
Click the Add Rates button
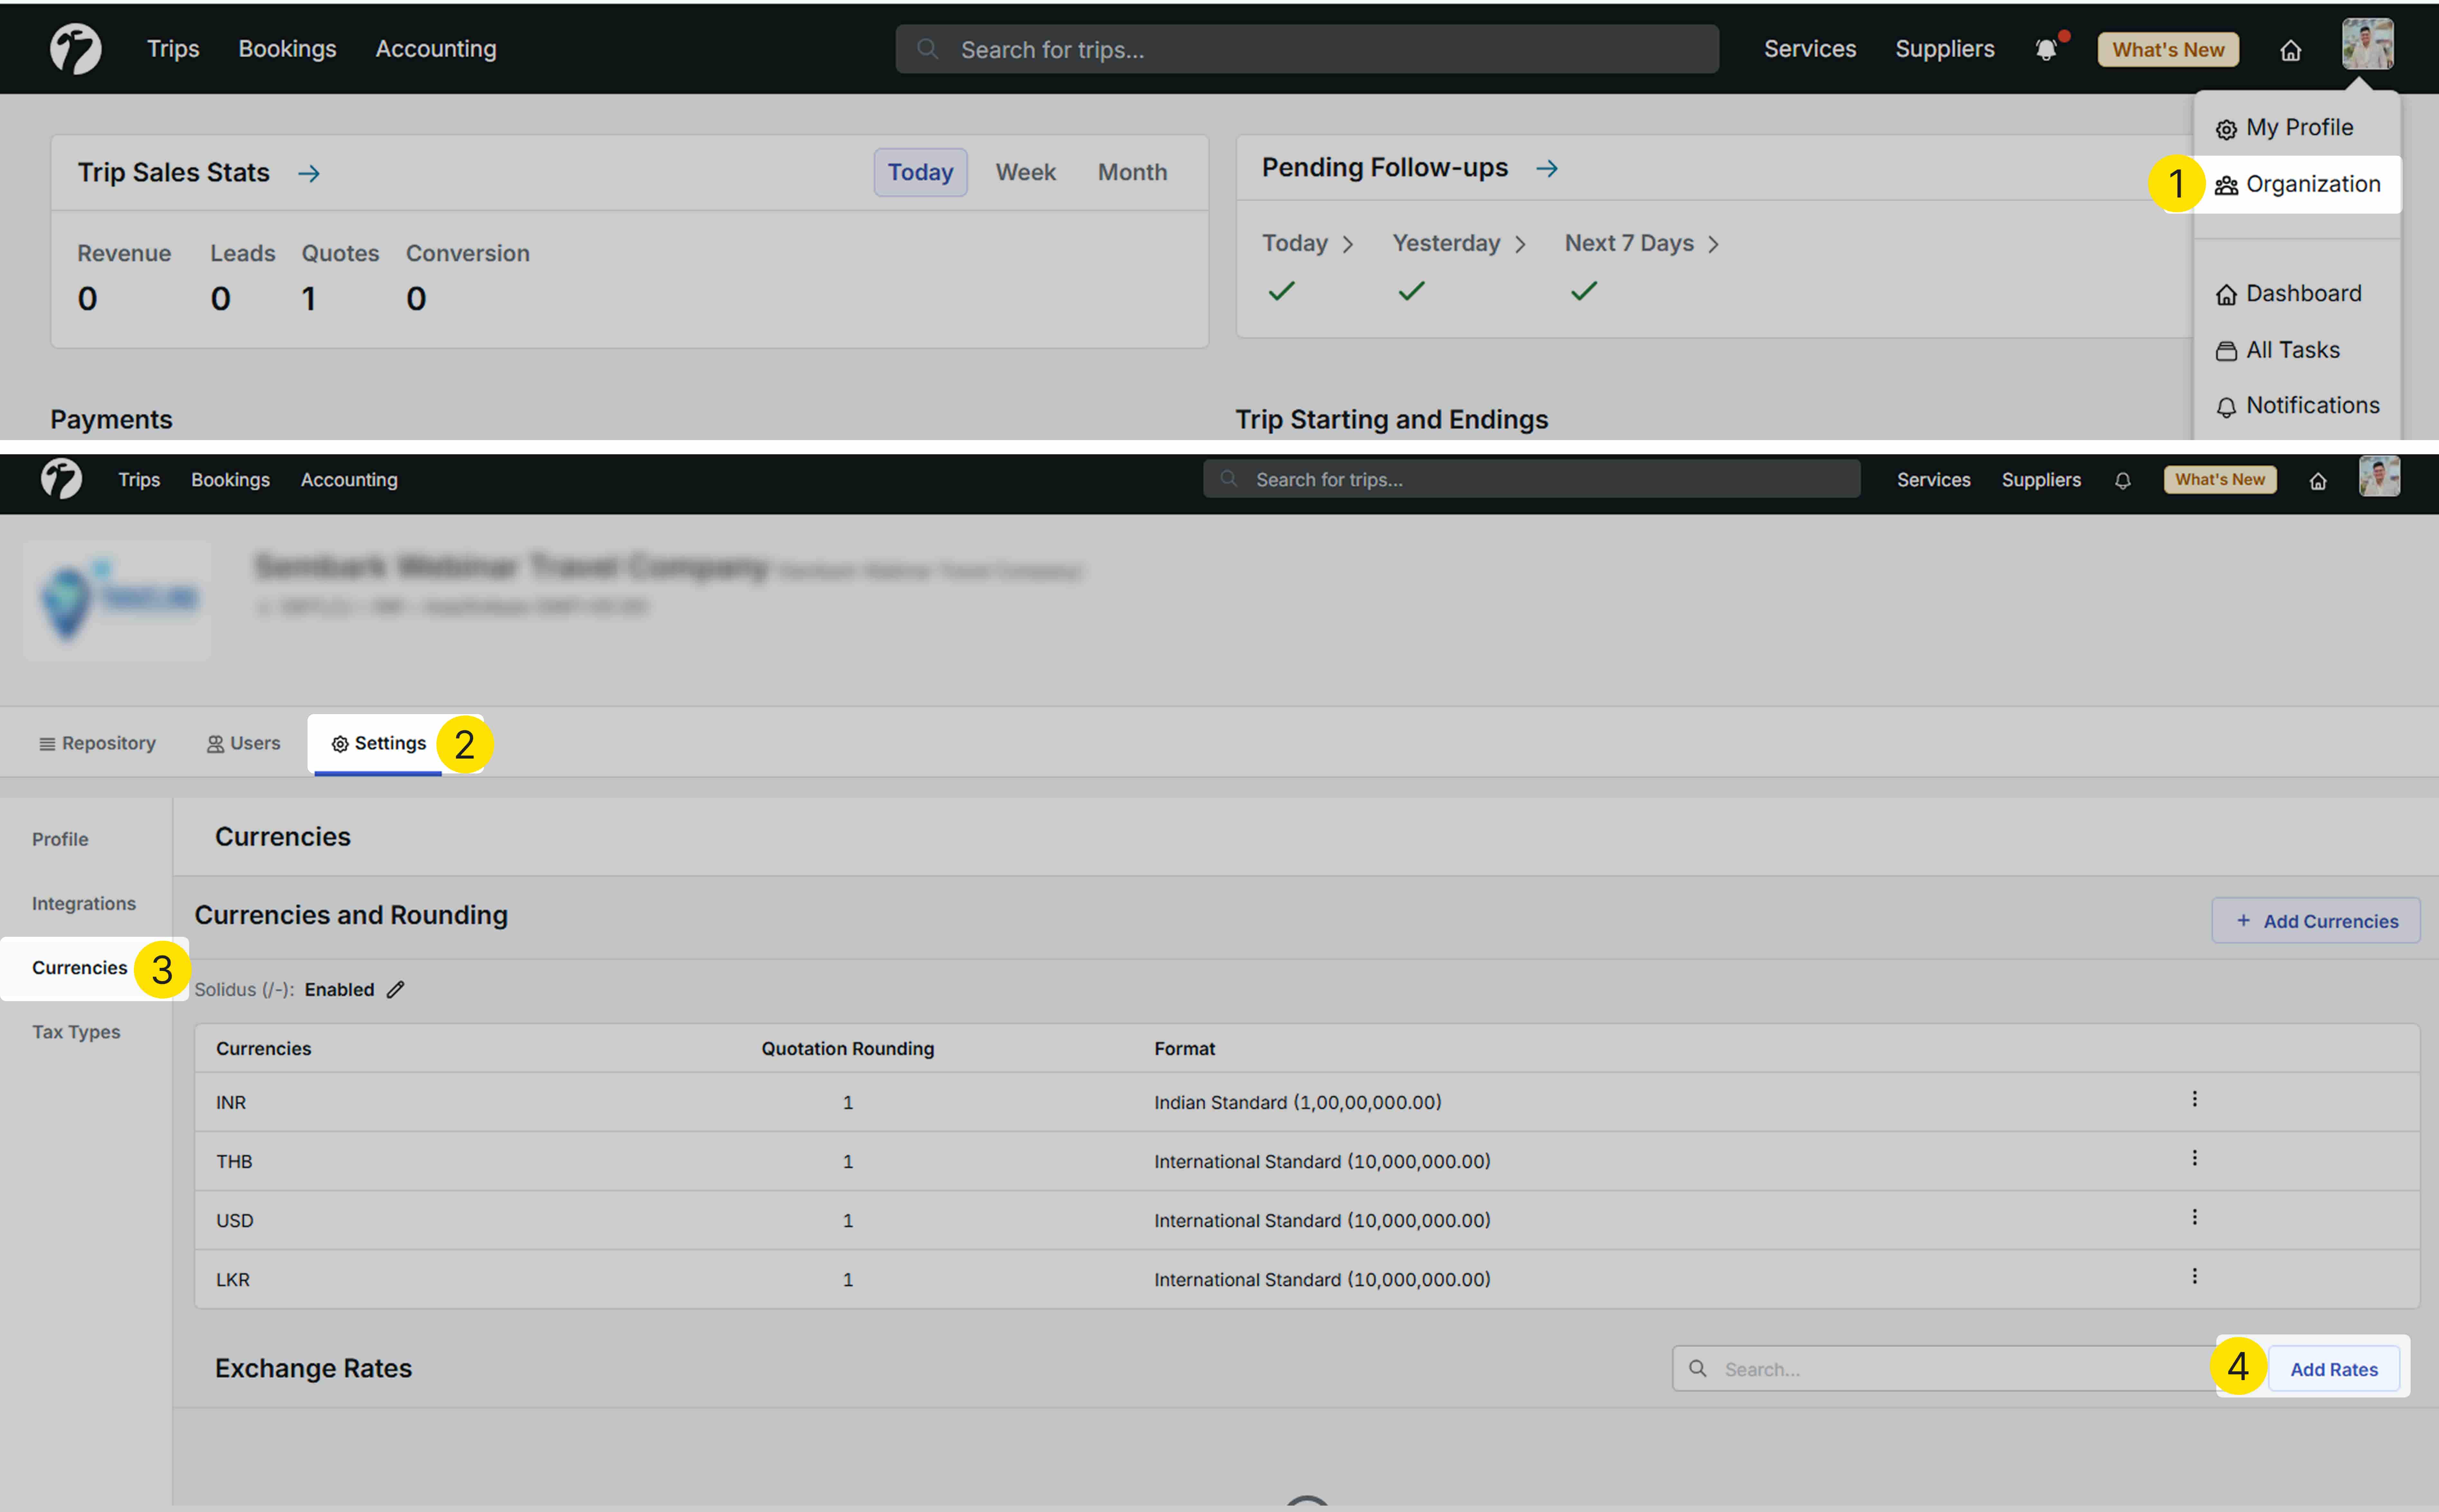[2334, 1369]
